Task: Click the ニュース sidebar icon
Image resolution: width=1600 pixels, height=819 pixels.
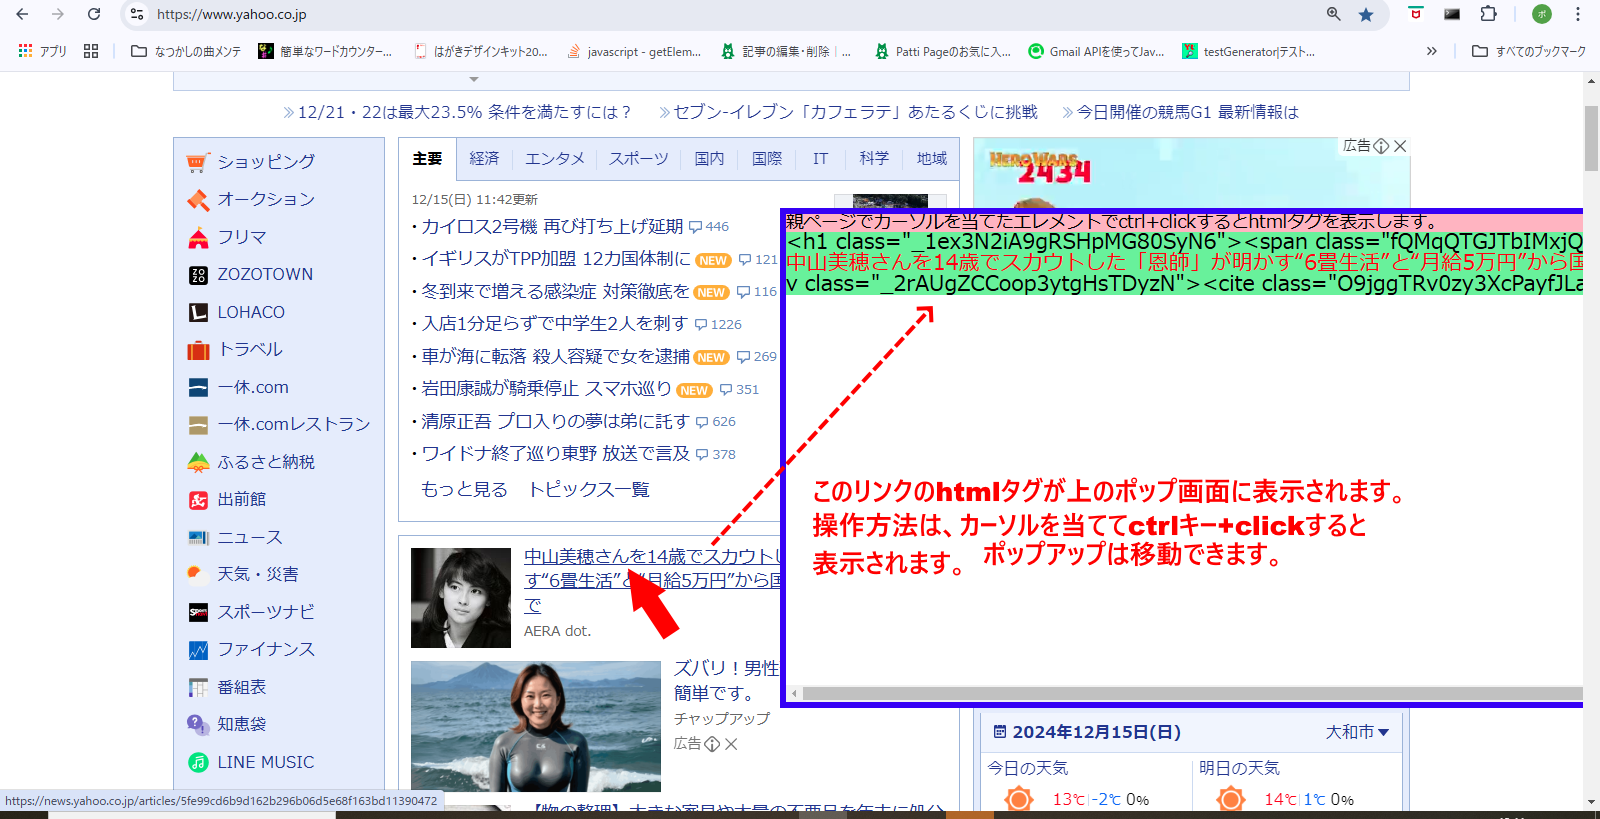Action: pyautogui.click(x=198, y=538)
